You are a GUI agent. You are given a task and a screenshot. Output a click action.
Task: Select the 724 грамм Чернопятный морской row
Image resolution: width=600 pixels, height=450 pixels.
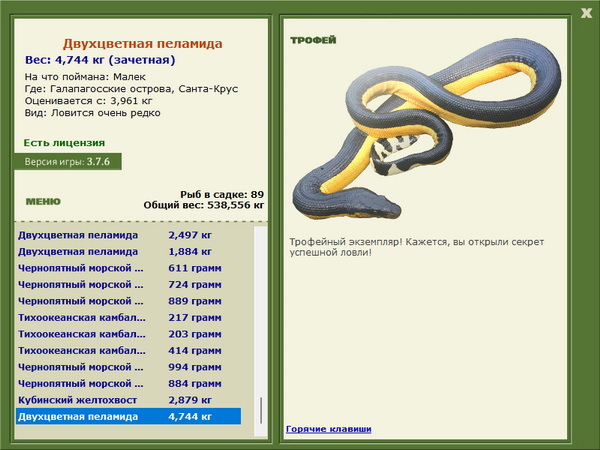point(129,285)
